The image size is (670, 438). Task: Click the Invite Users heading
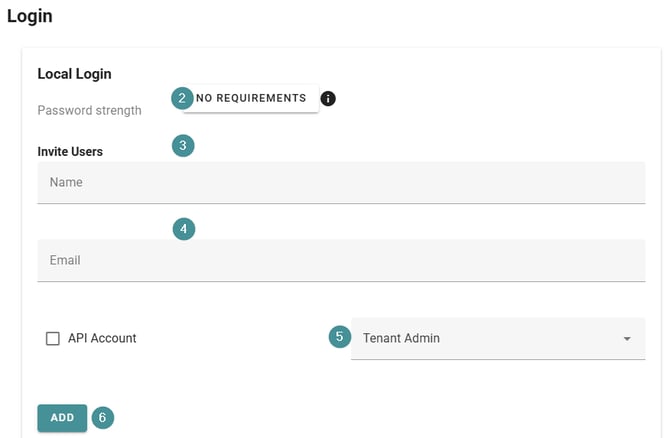click(x=70, y=151)
